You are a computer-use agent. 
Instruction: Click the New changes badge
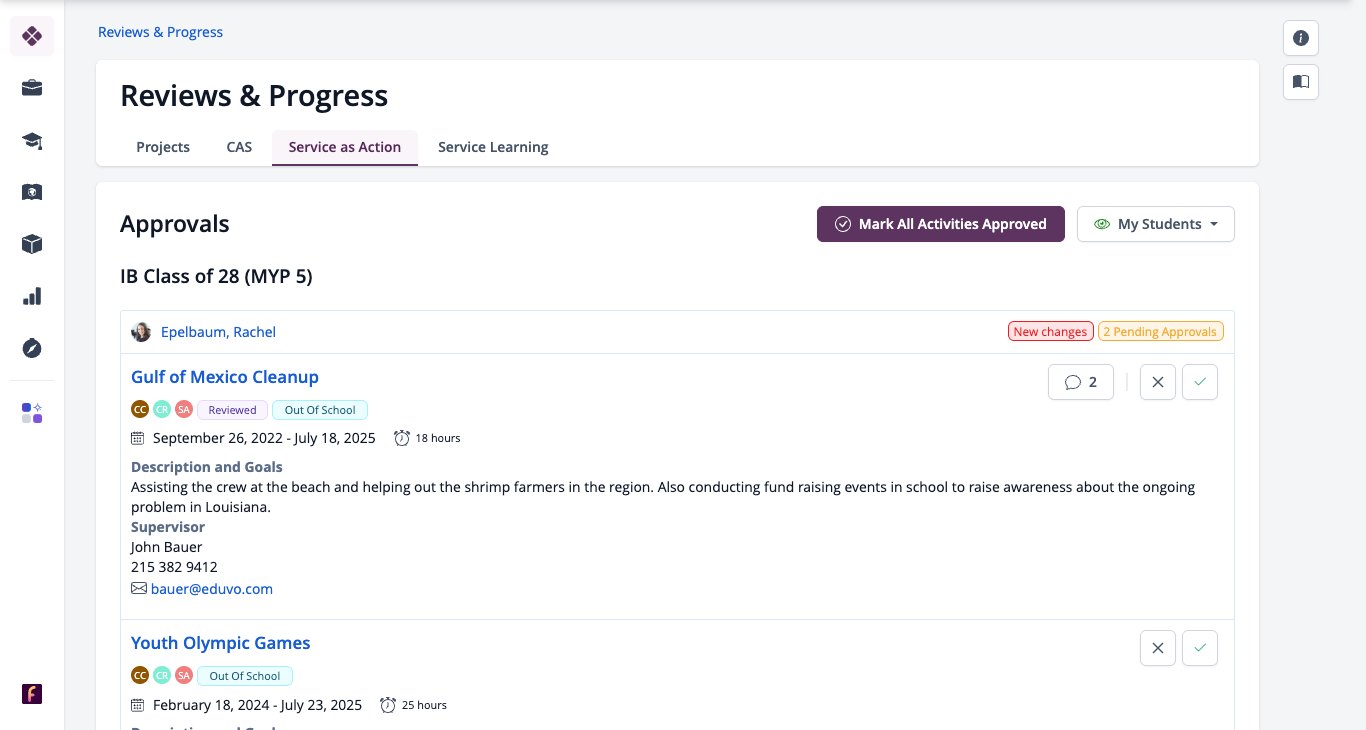pyautogui.click(x=1050, y=332)
